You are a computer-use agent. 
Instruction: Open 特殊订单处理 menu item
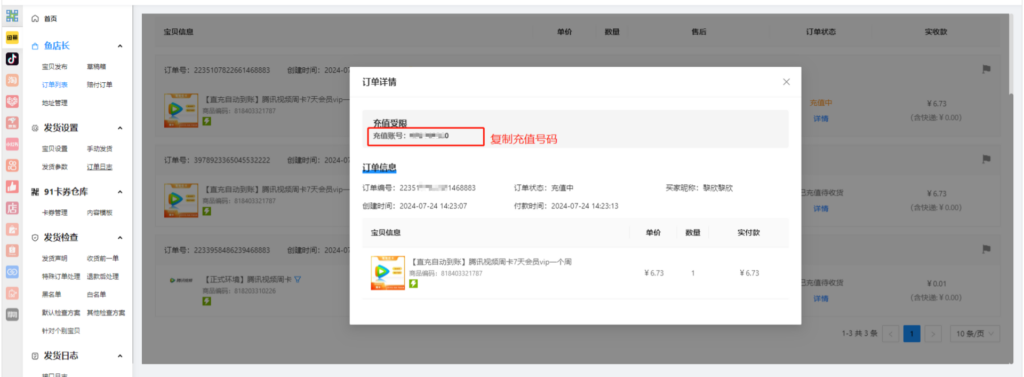click(x=61, y=276)
